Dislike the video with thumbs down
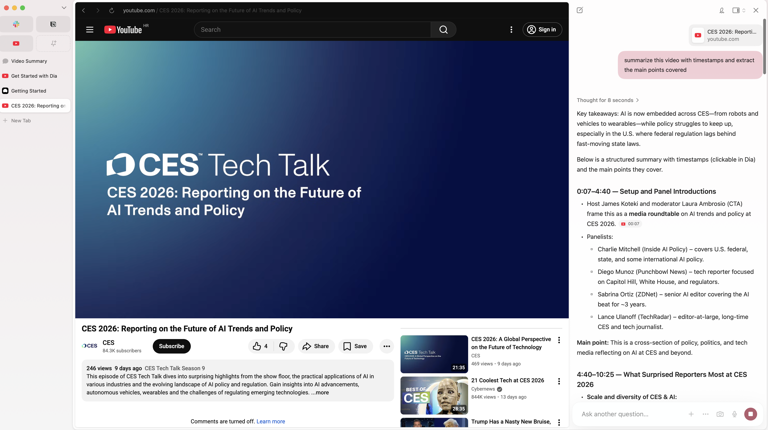 click(x=283, y=346)
